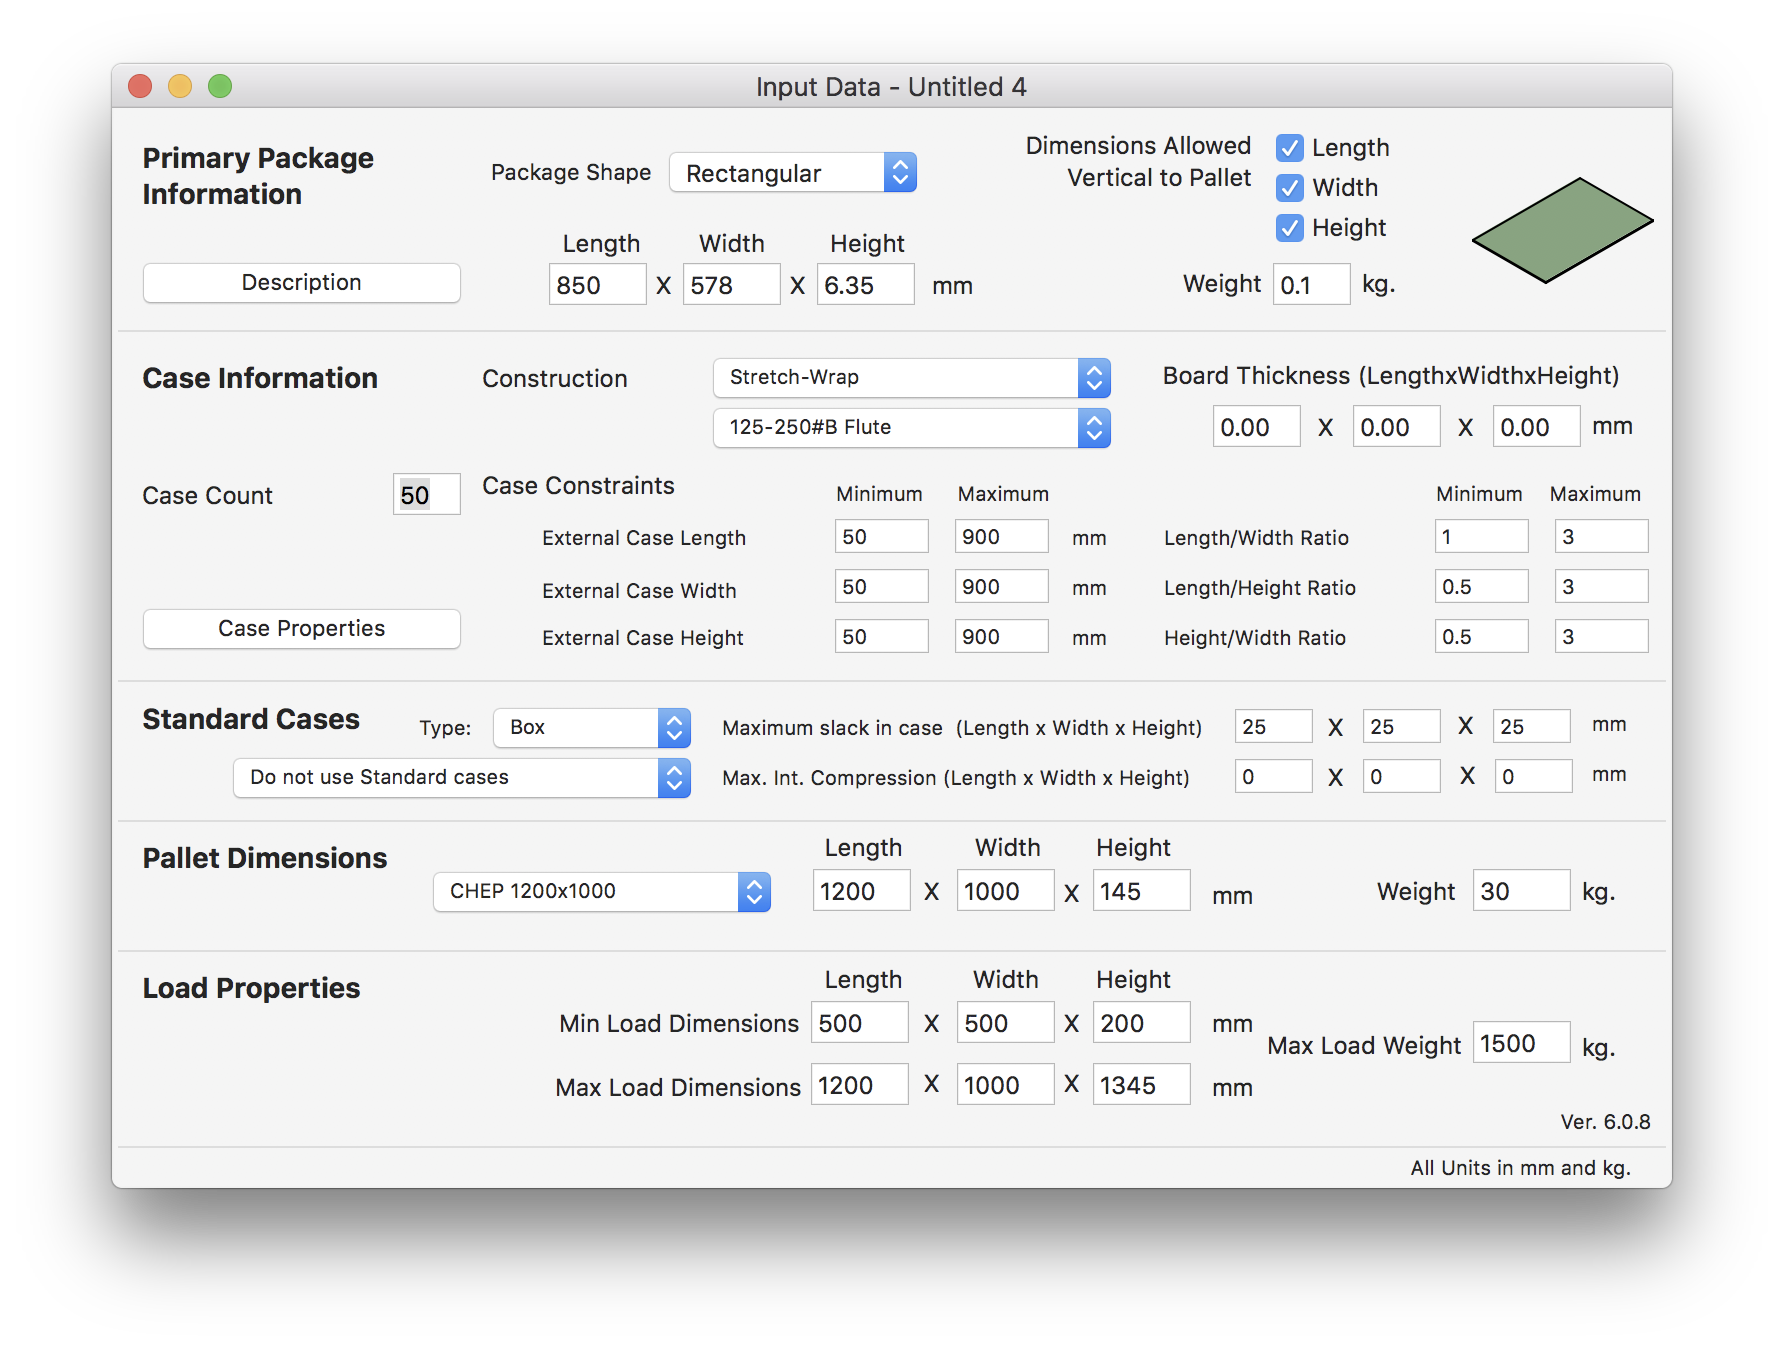1784x1348 pixels.
Task: Click the package Width field 578
Action: (731, 285)
